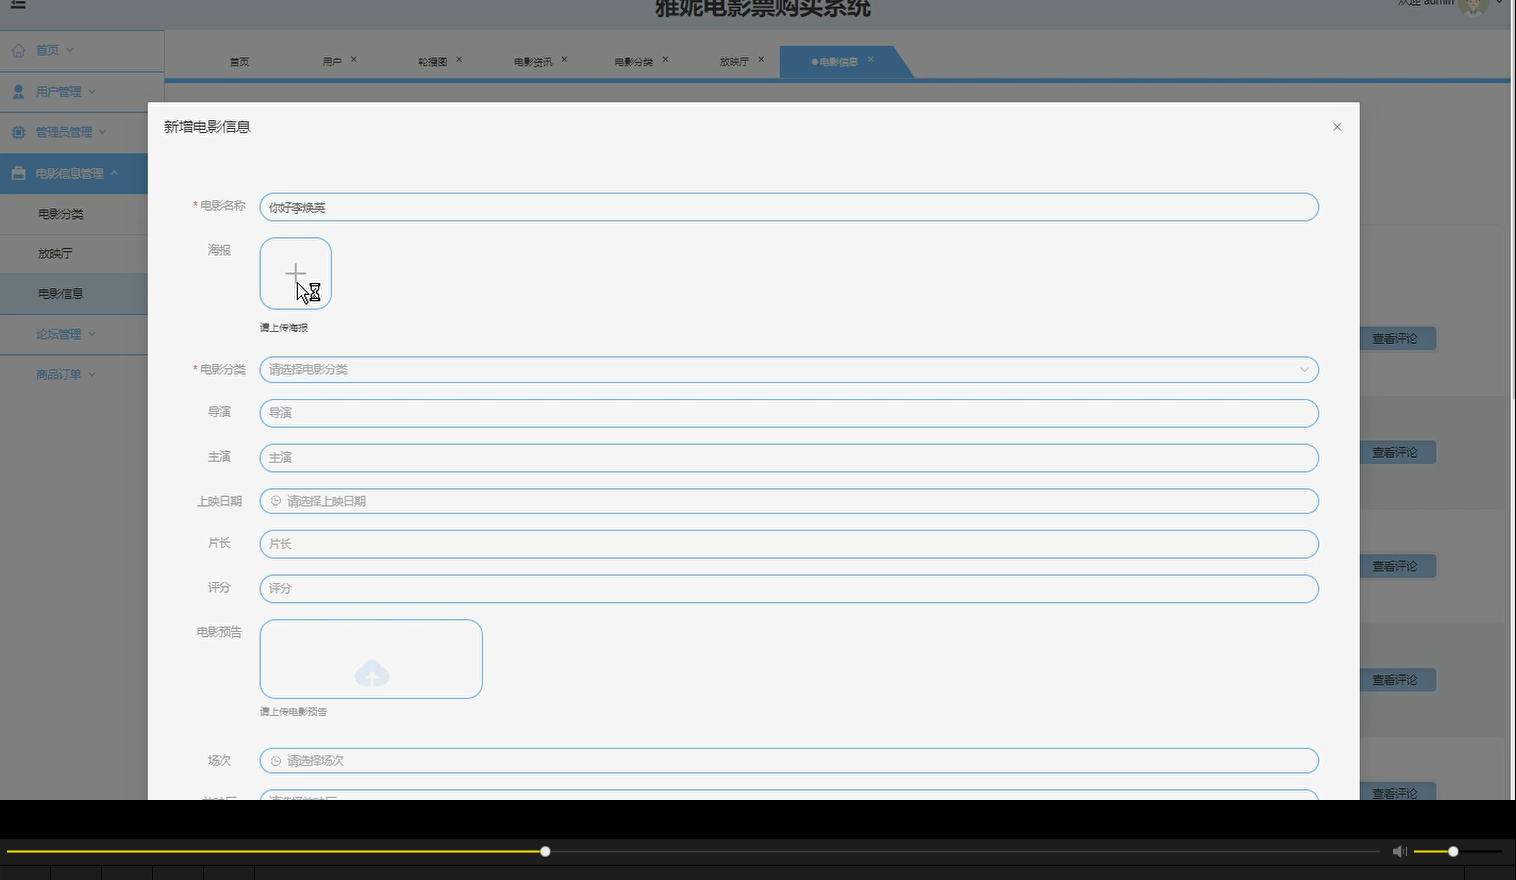This screenshot has width=1516, height=880.
Task: Click the 主演 input field
Action: pyautogui.click(x=789, y=458)
